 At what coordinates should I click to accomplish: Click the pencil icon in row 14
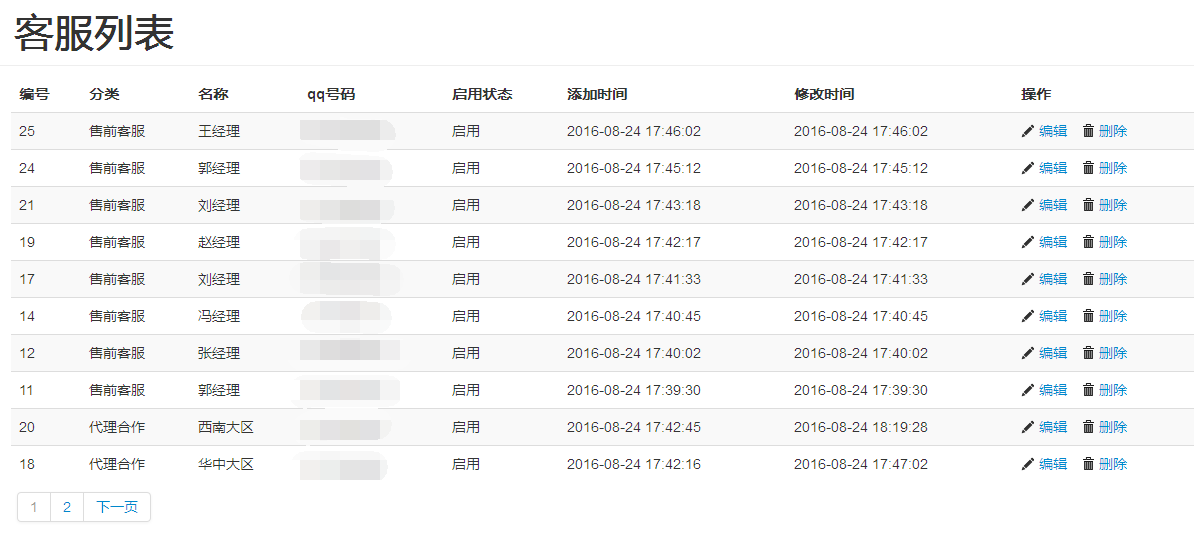[1027, 316]
